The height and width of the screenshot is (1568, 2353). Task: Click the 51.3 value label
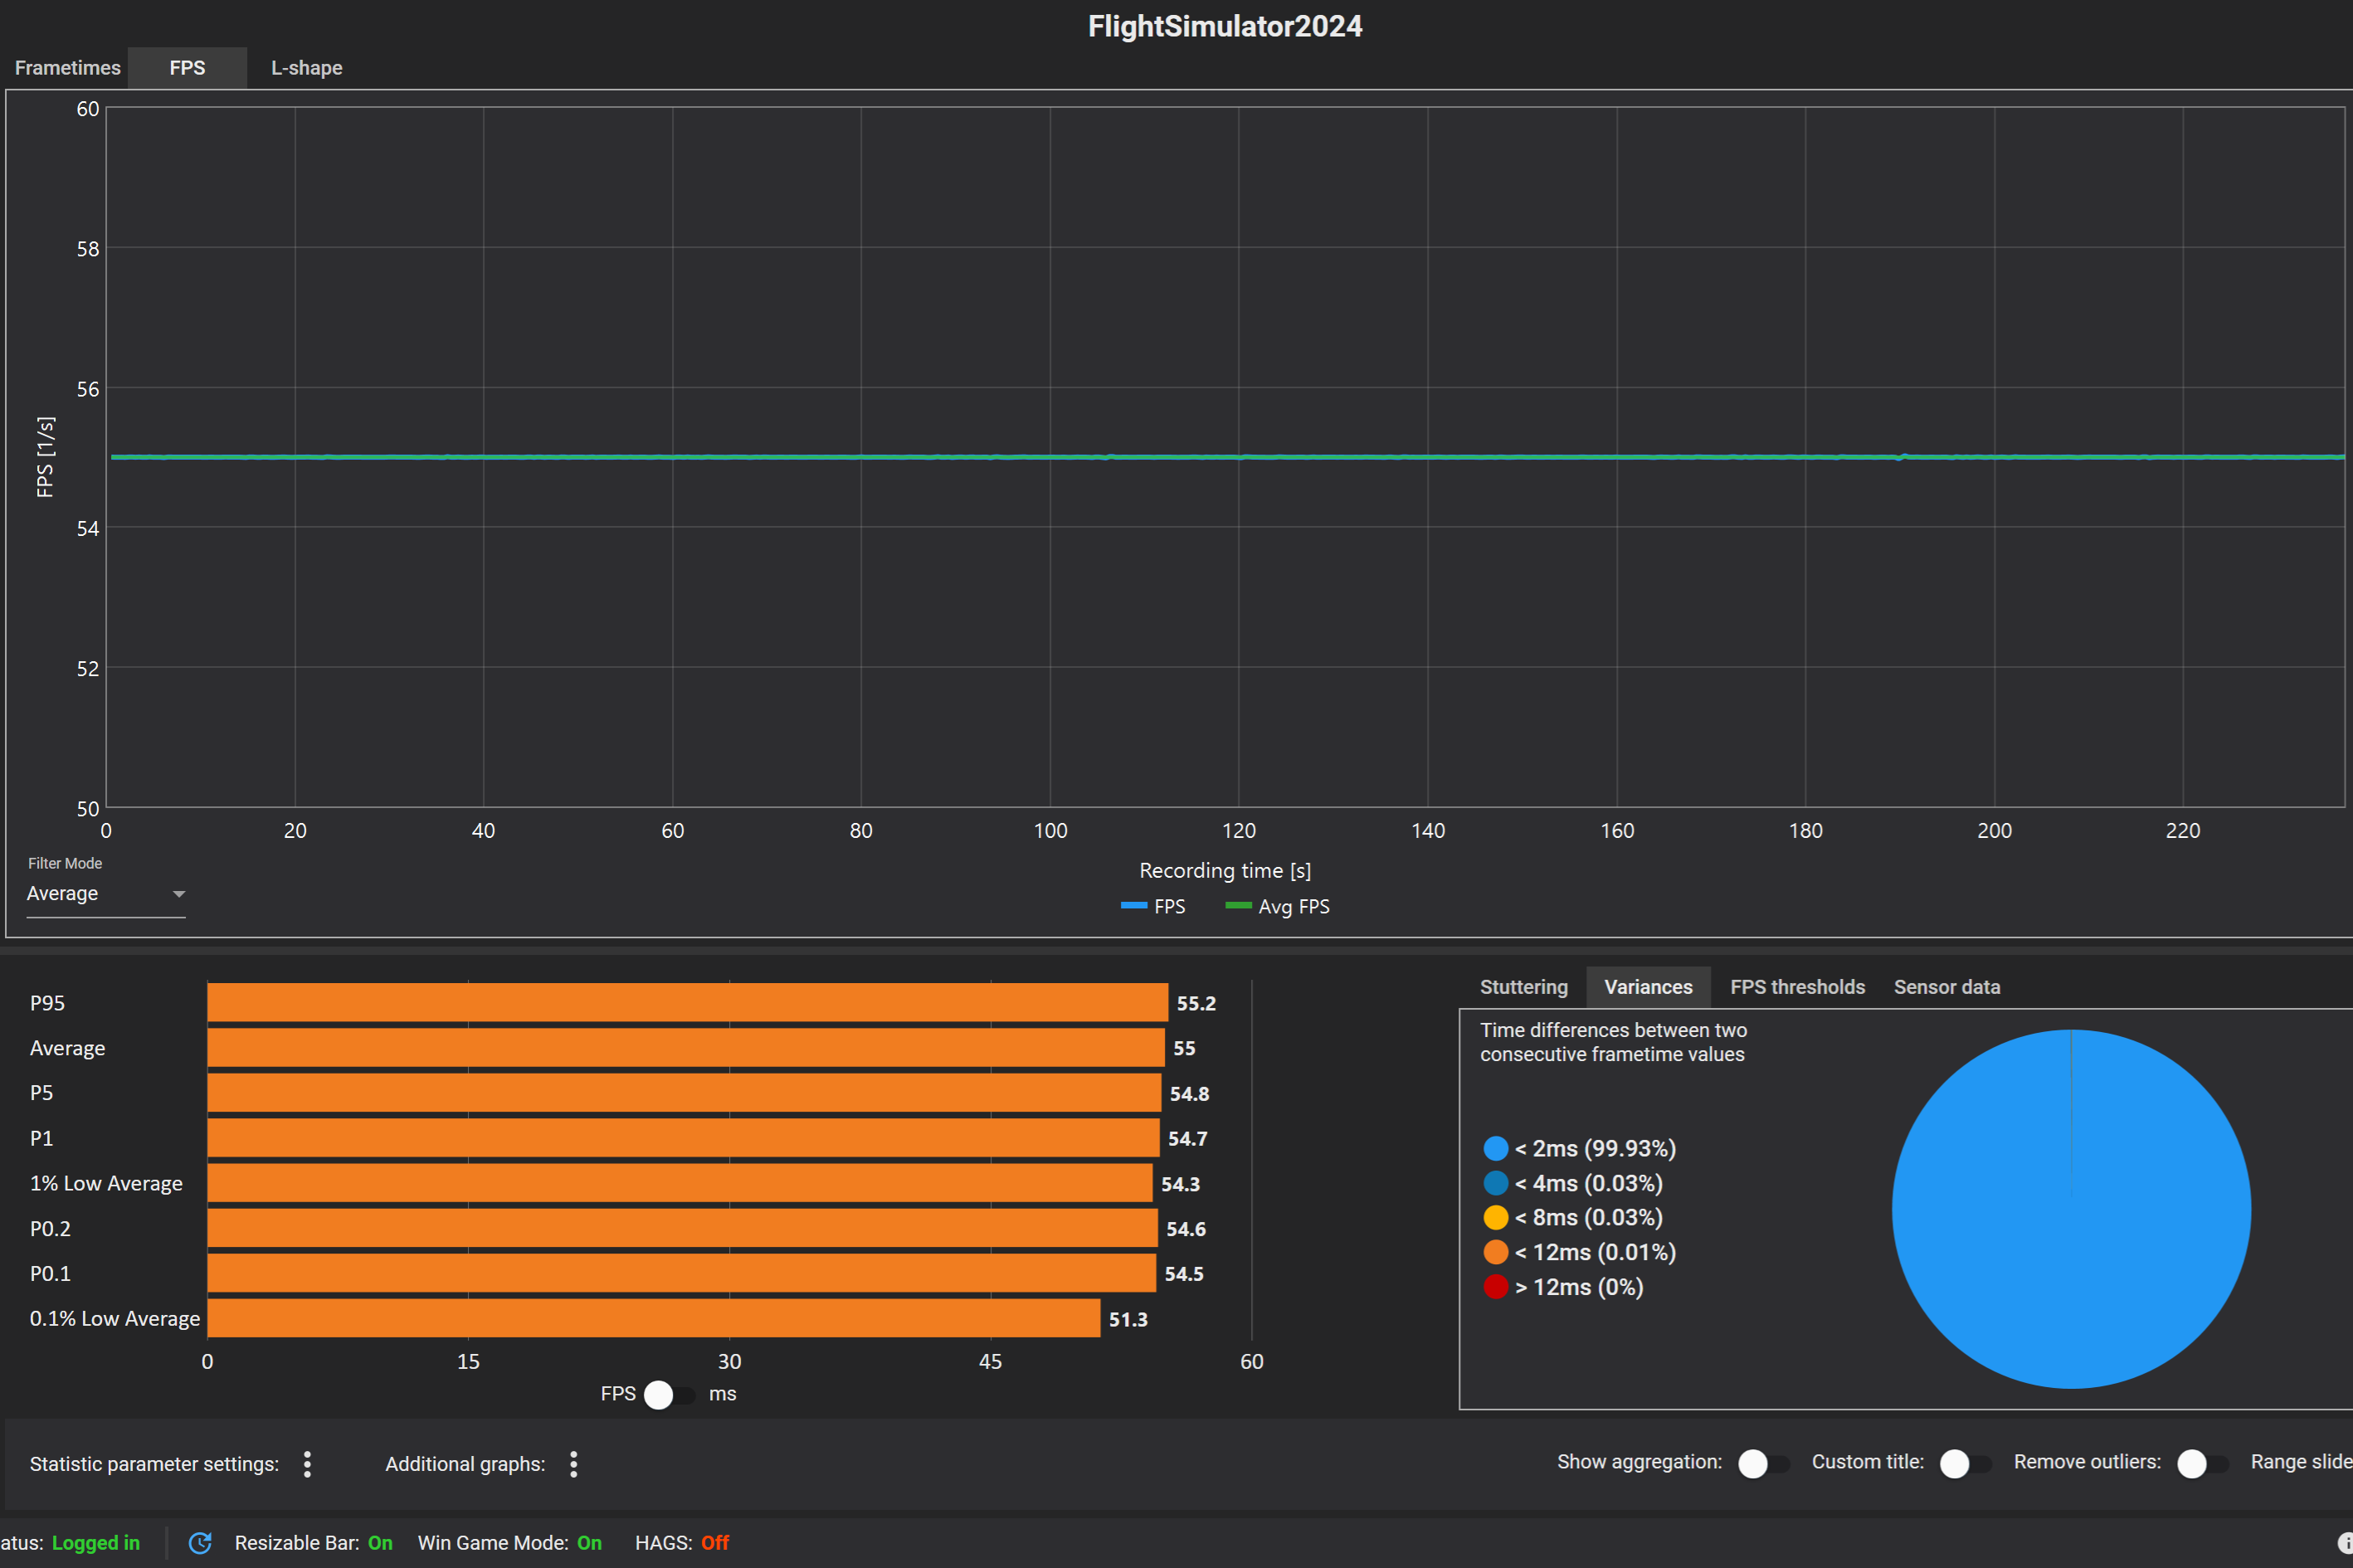point(1128,1319)
